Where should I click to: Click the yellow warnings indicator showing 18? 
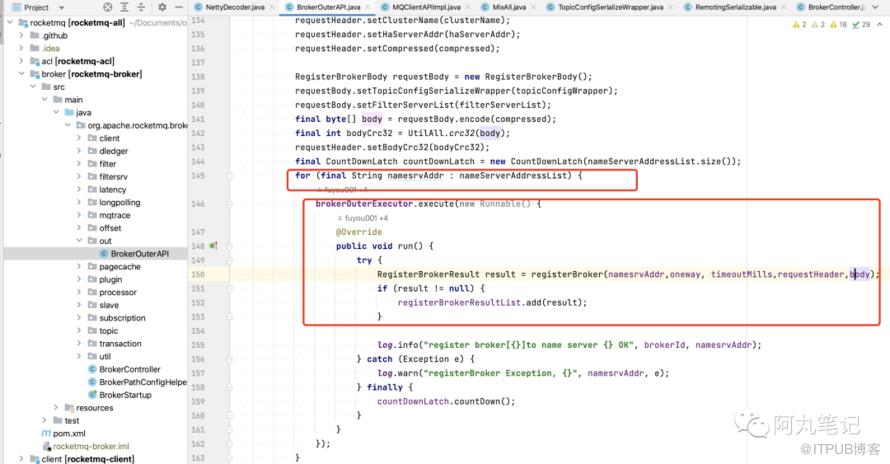(x=838, y=24)
